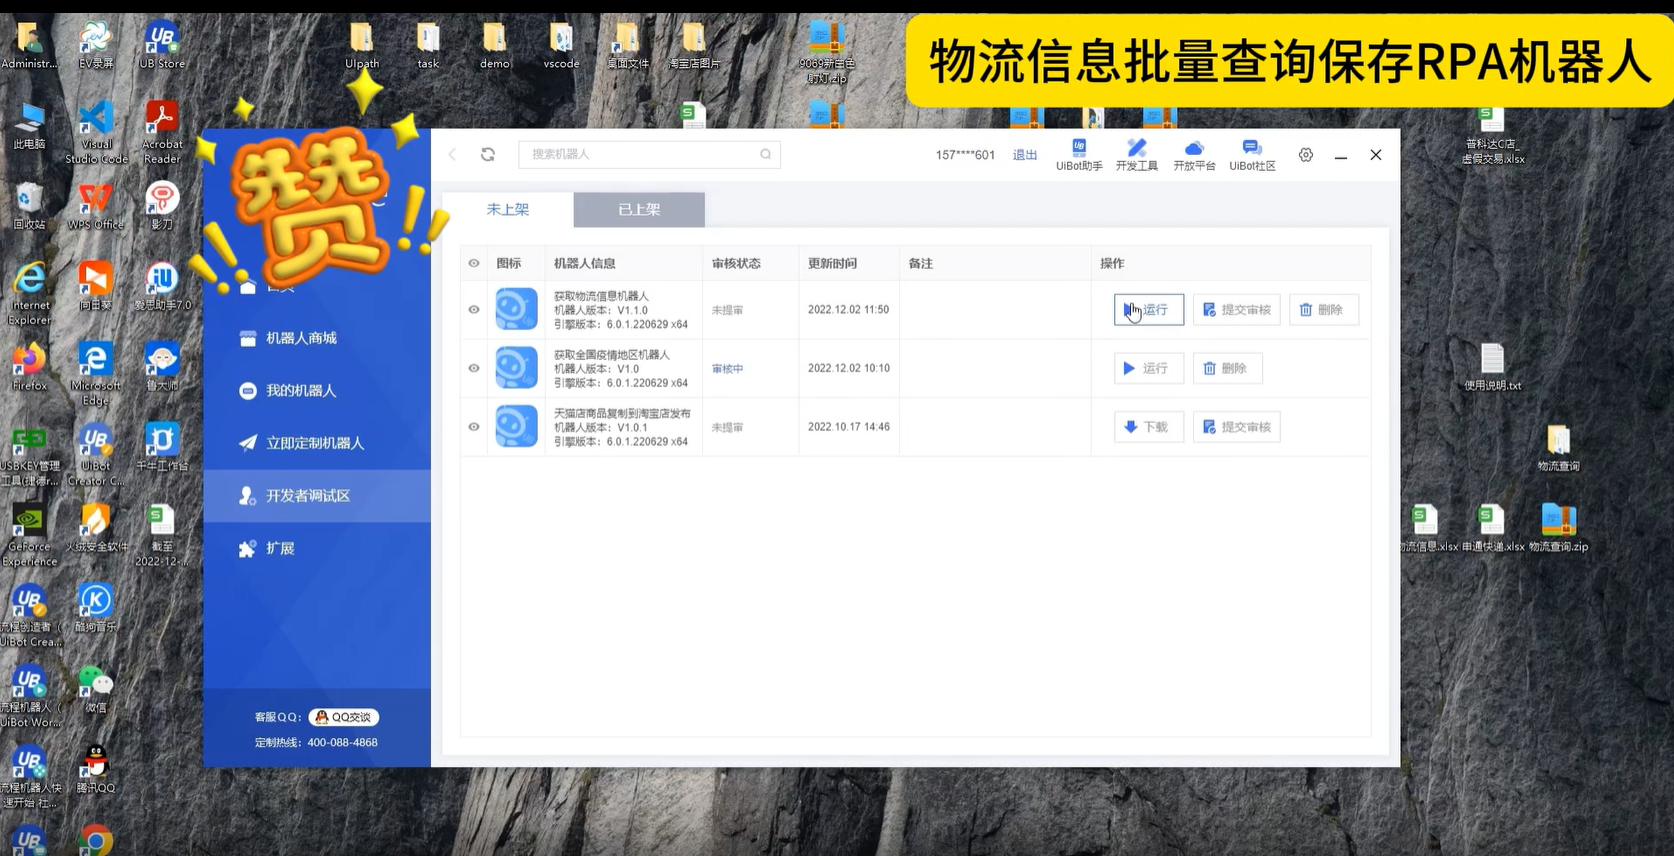
Task: Open the settings gear in UiBot window
Action: (x=1306, y=155)
